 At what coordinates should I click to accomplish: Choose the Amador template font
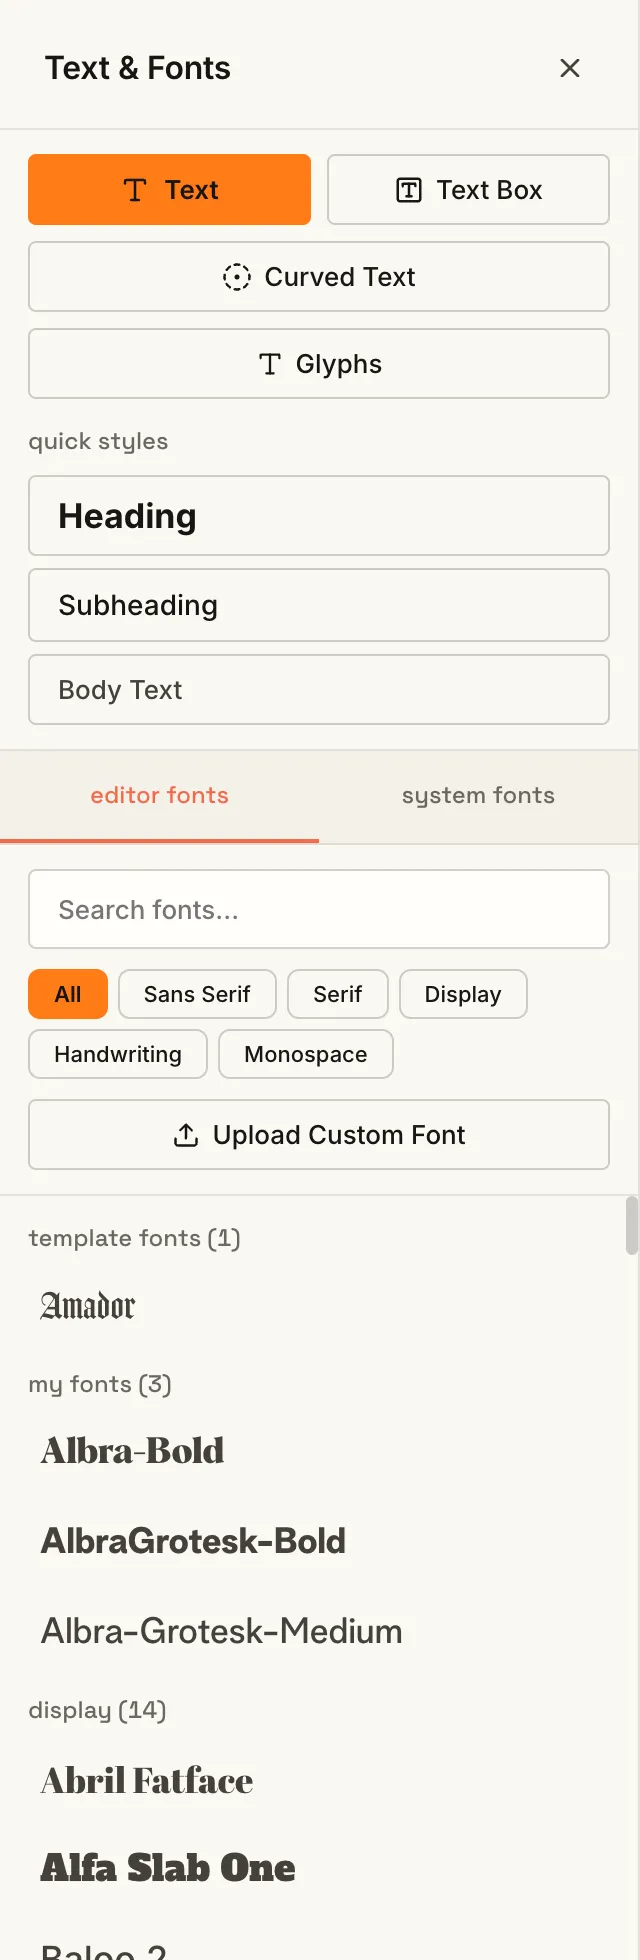88,1306
